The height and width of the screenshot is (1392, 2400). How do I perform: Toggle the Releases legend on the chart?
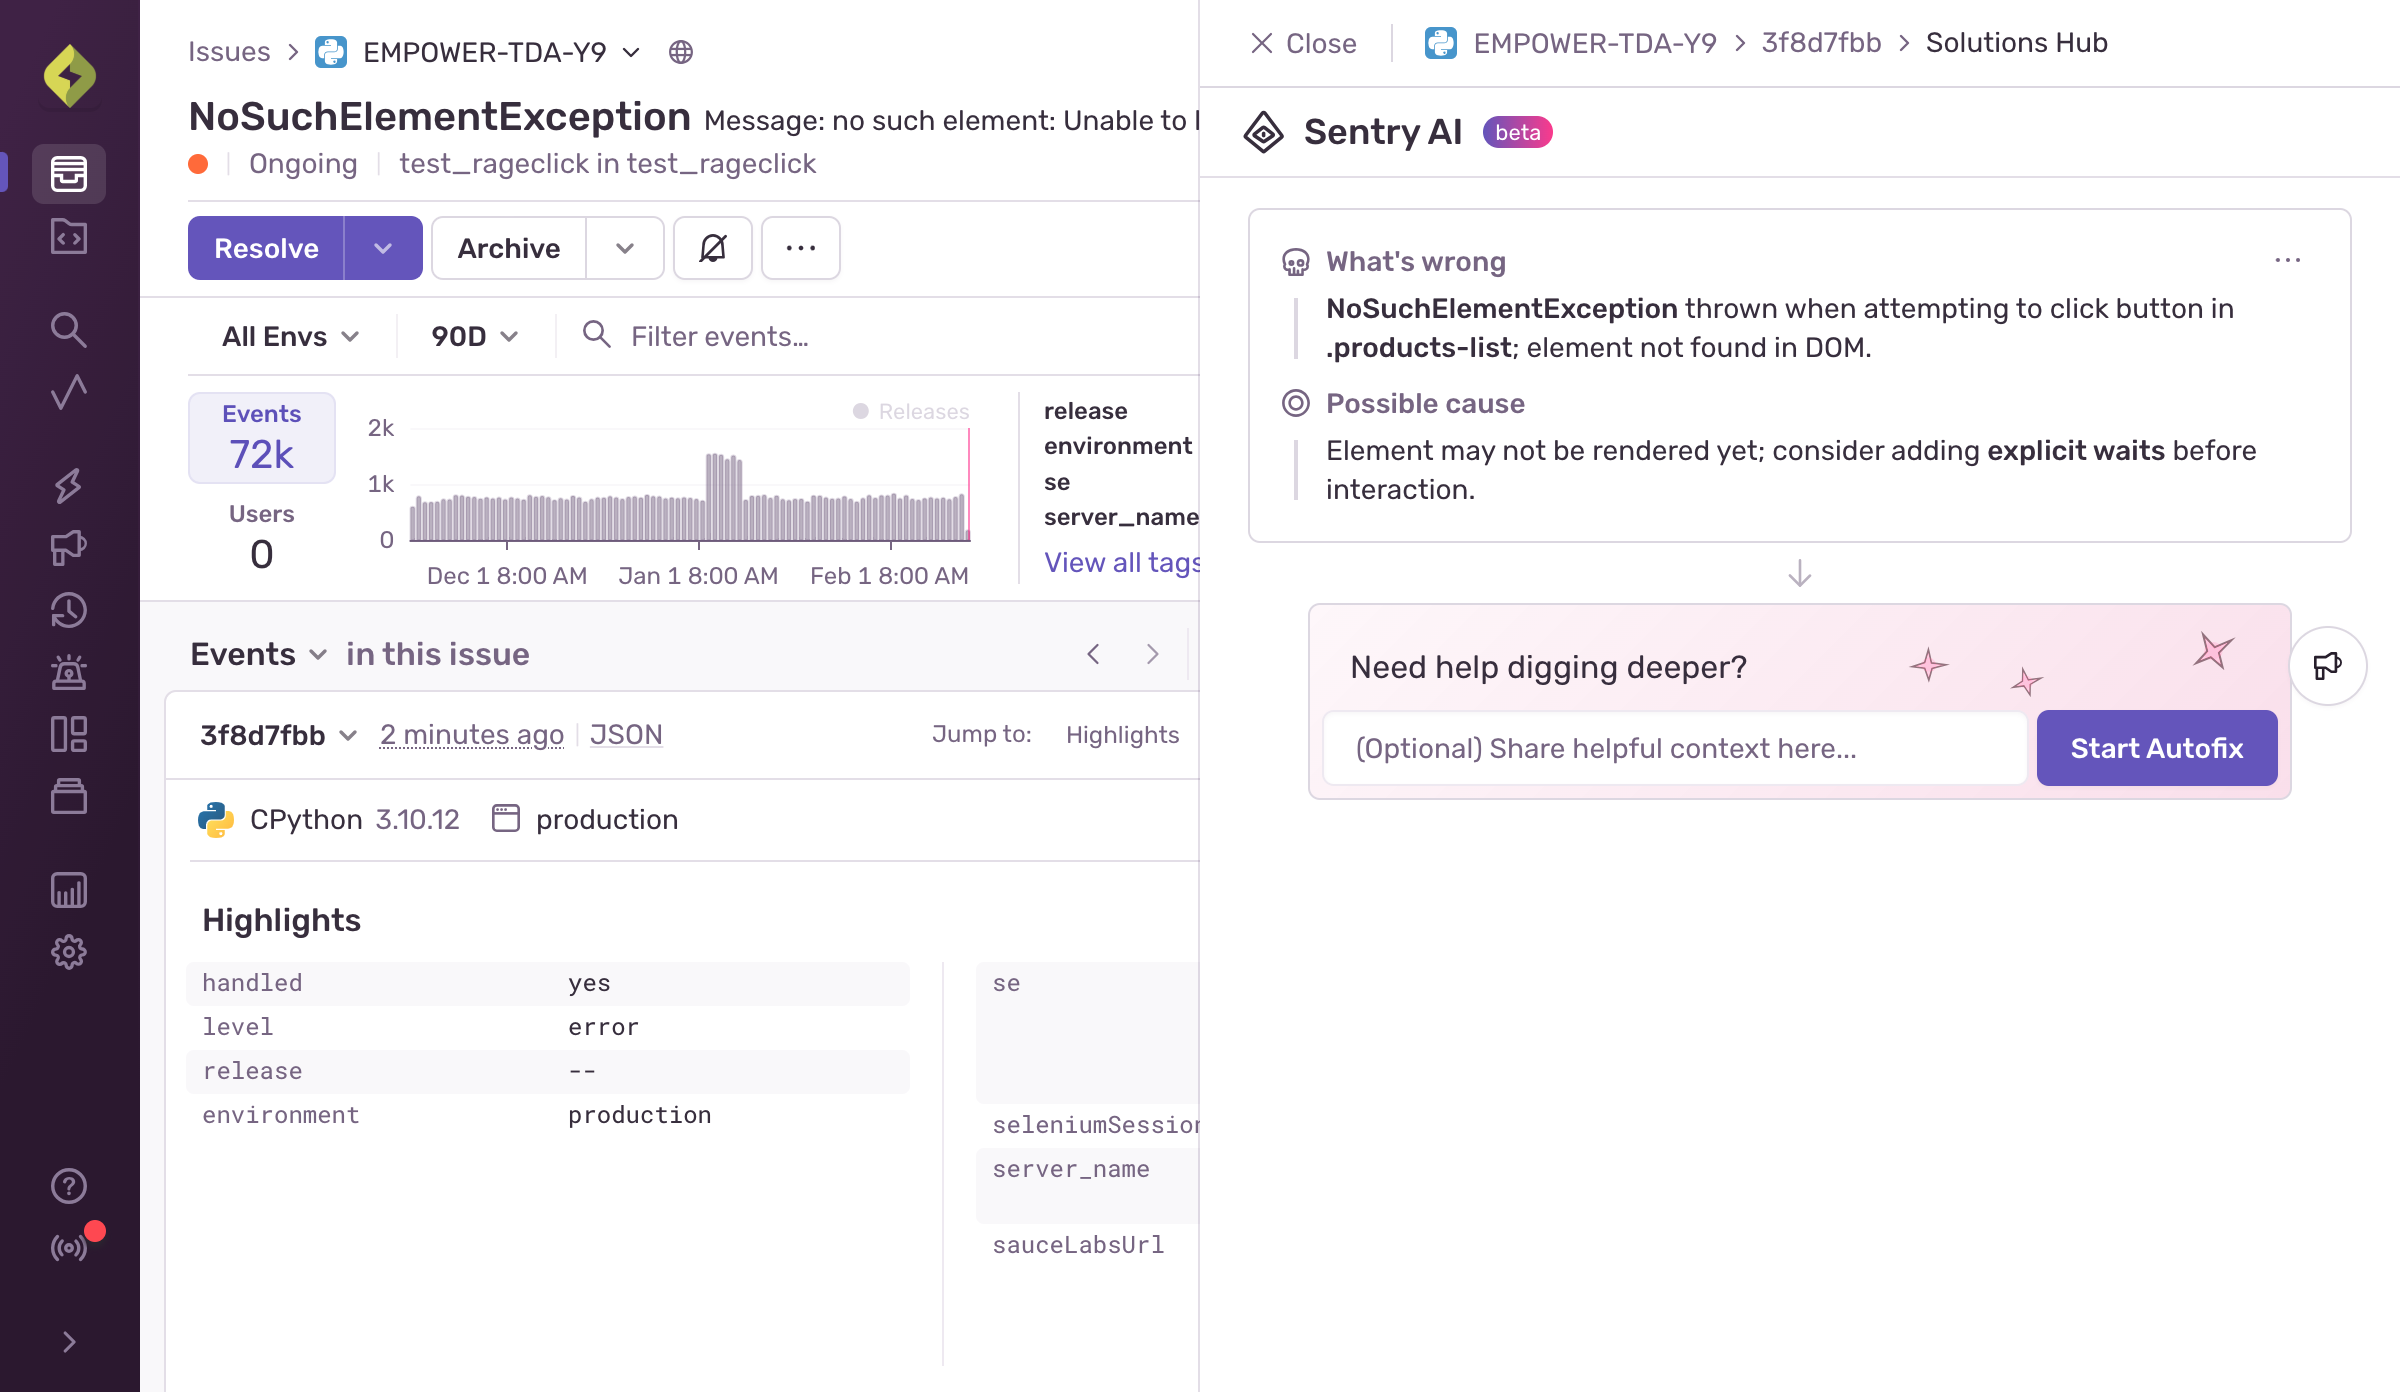tap(911, 411)
